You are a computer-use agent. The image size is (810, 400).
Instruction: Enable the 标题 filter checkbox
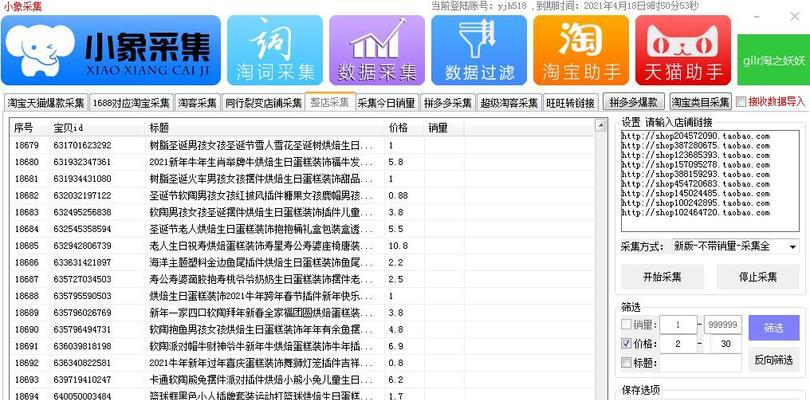tap(626, 362)
